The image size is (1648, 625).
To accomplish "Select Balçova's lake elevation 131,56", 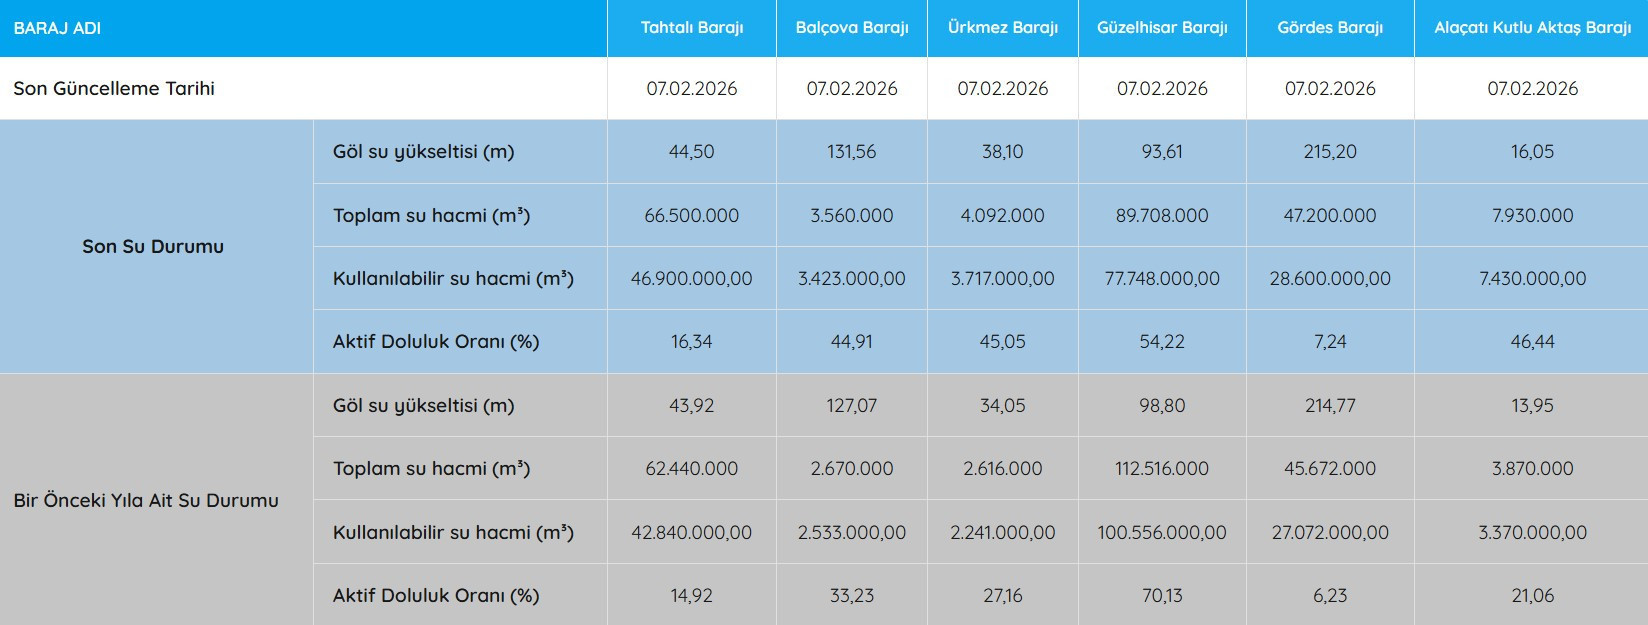I will coord(852,152).
